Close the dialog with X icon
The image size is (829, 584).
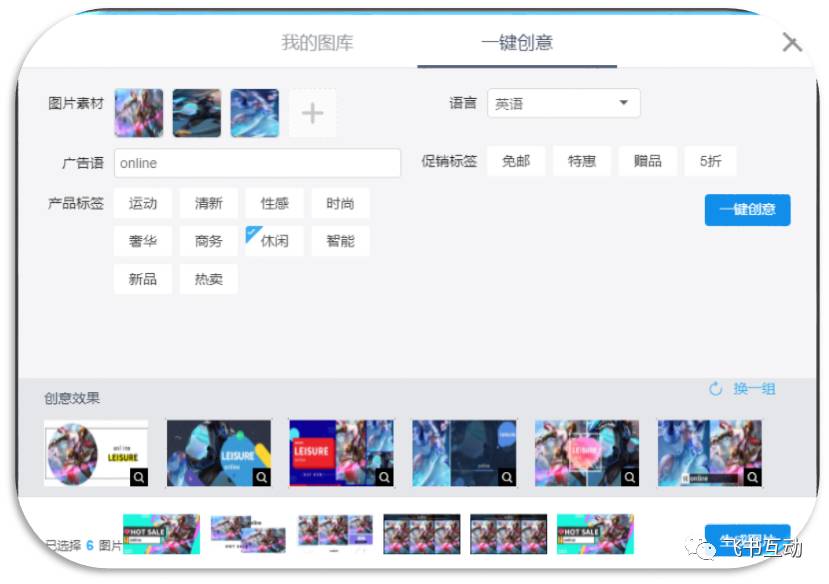pyautogui.click(x=792, y=42)
